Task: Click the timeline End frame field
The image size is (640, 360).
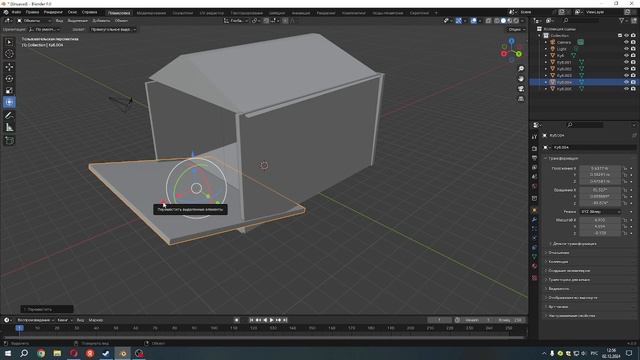Action: click(510, 320)
